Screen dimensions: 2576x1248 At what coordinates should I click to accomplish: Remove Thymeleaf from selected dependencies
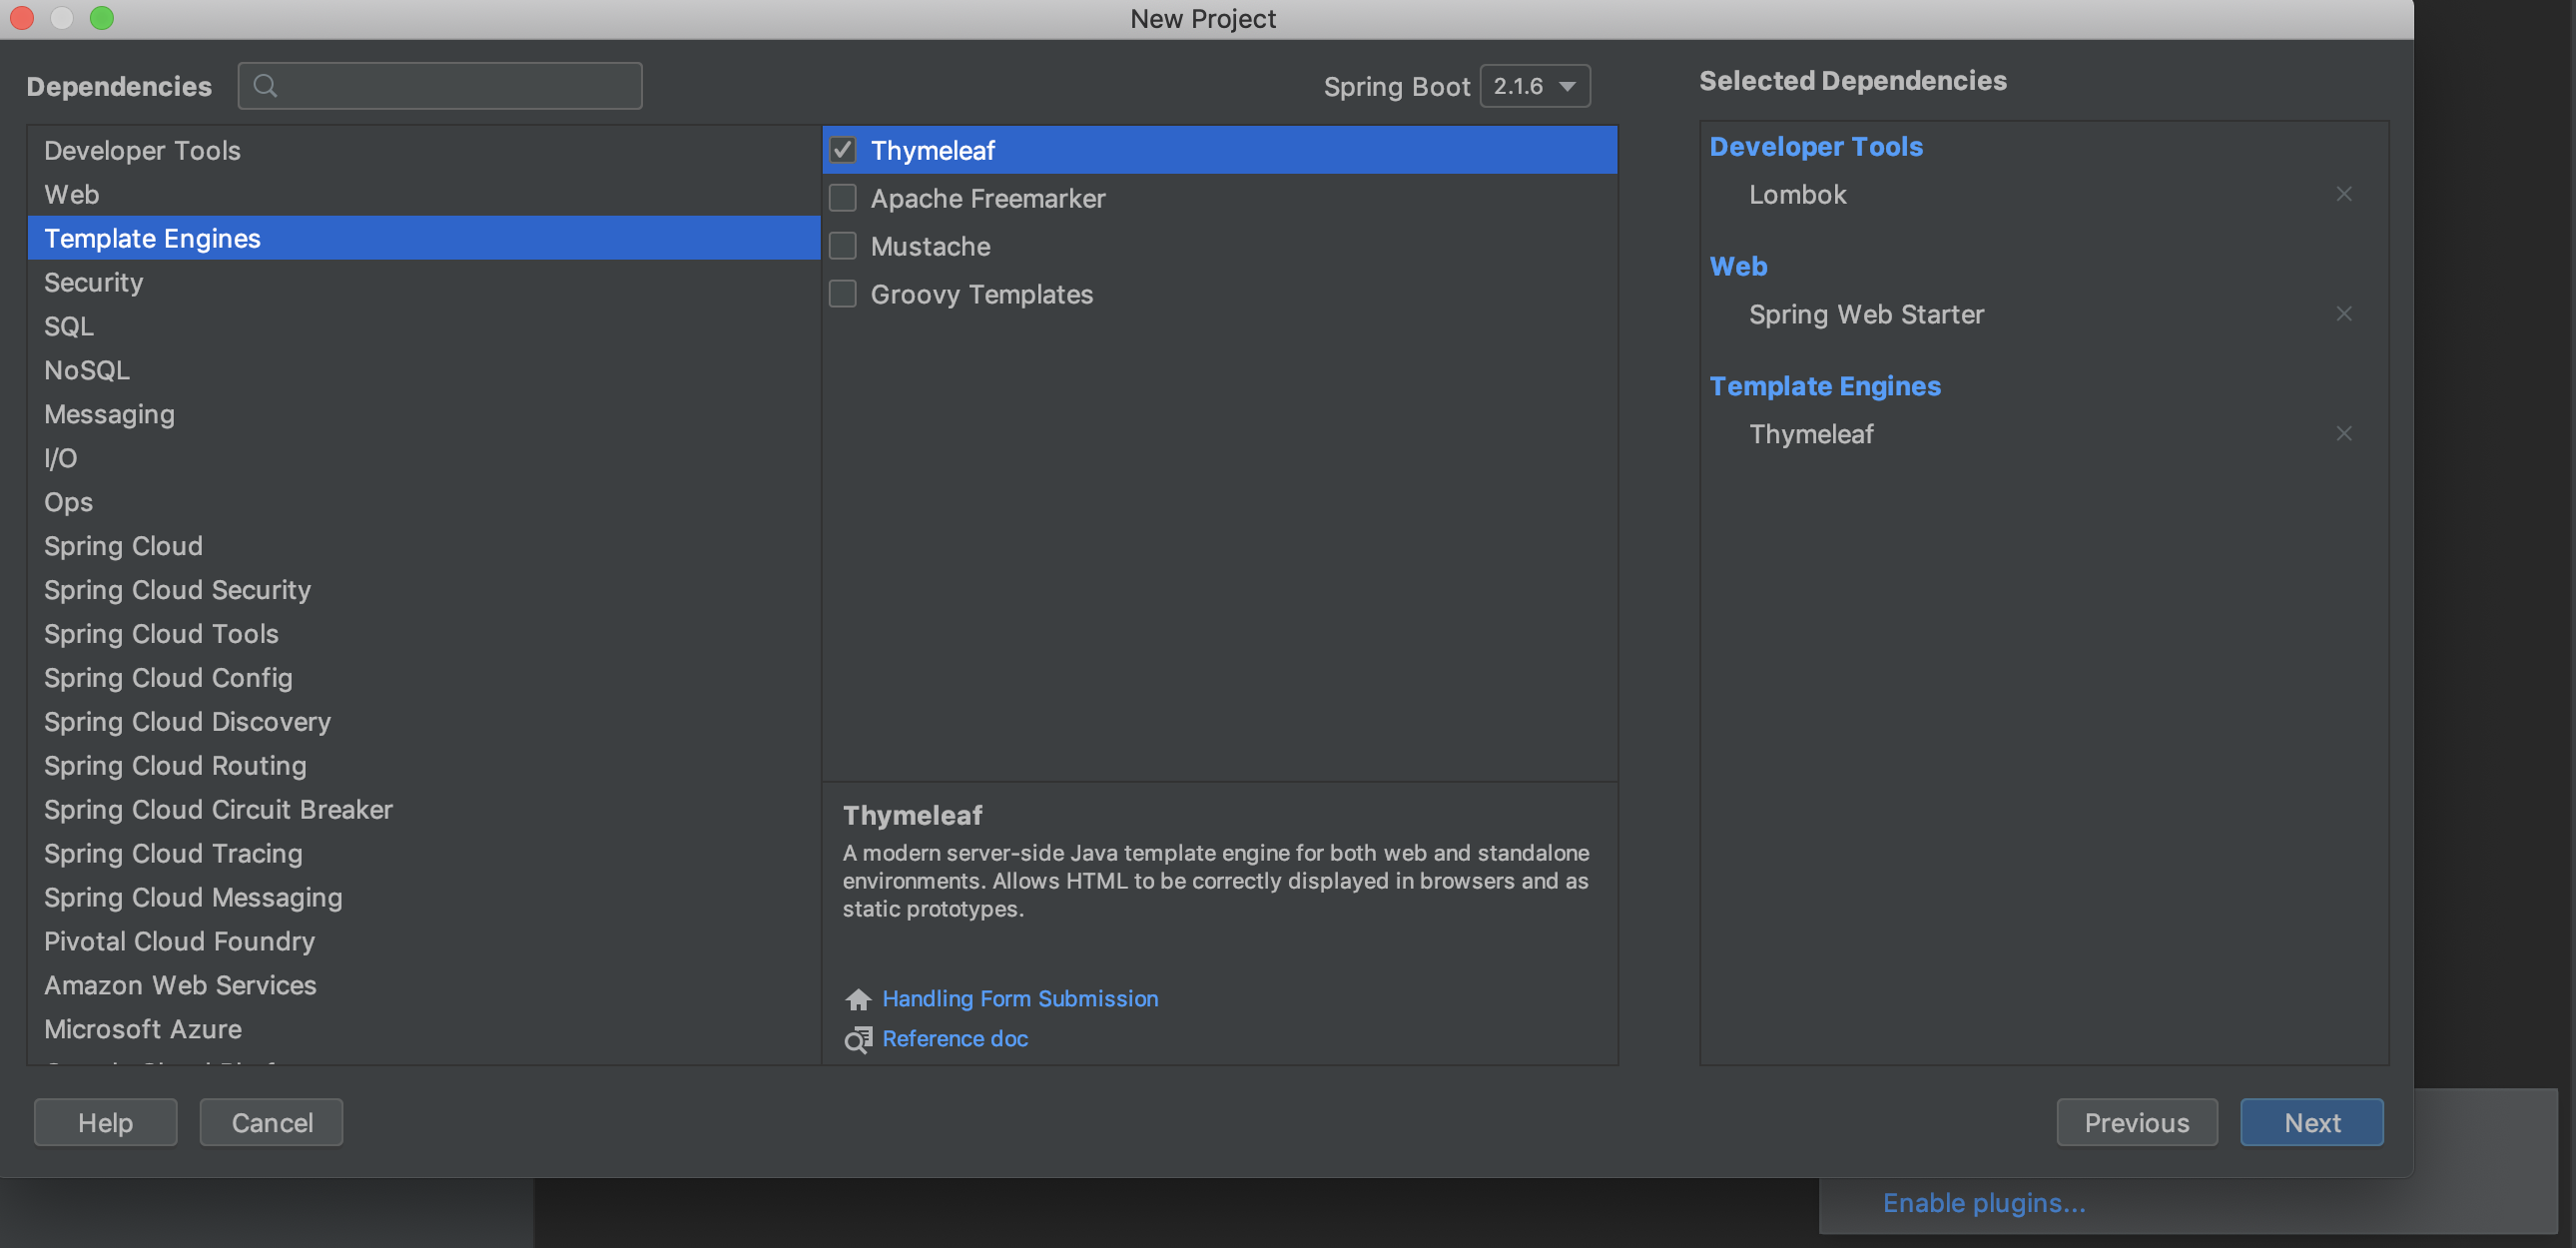click(2344, 432)
